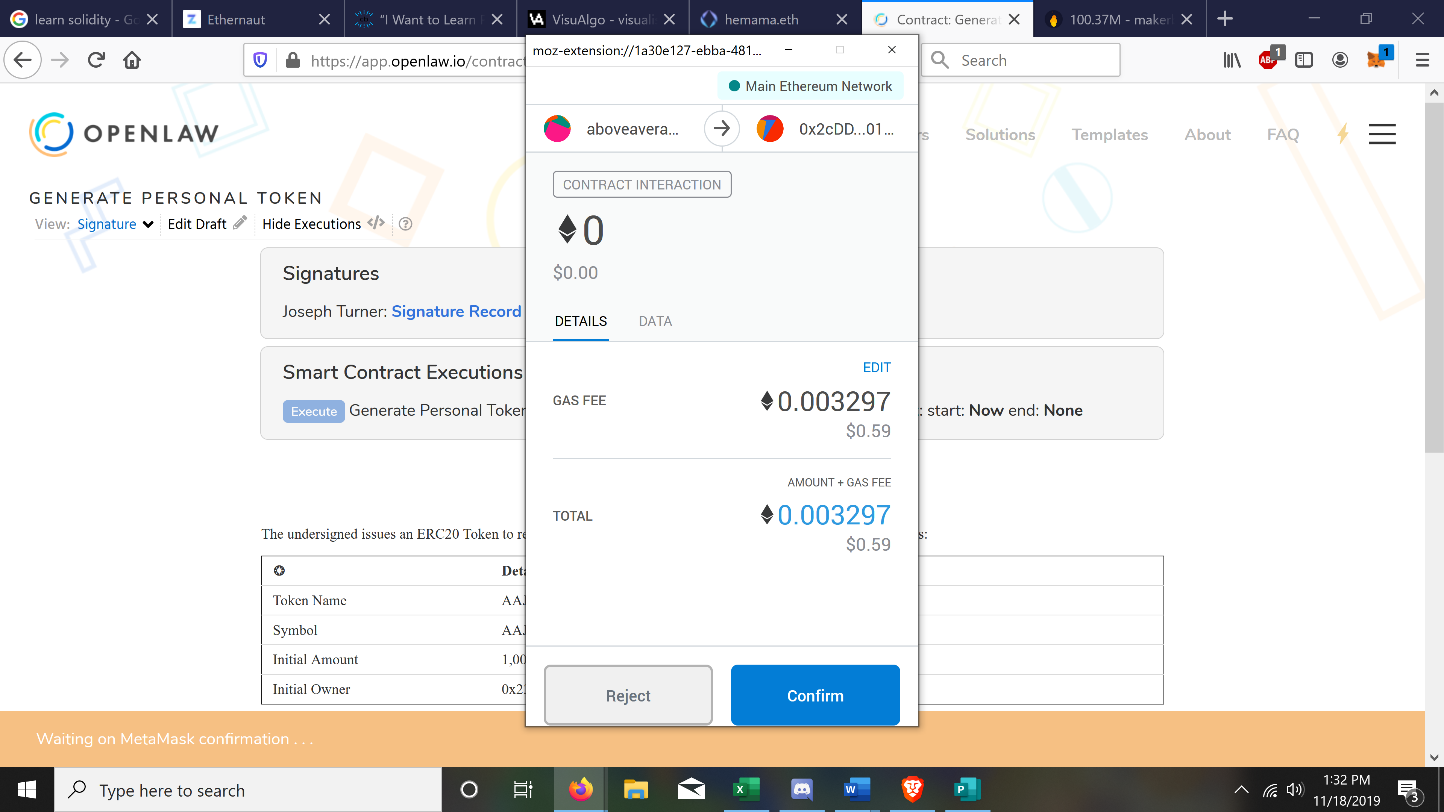Image resolution: width=1444 pixels, height=812 pixels.
Task: Open the OpenLaw hamburger menu
Action: click(x=1382, y=134)
